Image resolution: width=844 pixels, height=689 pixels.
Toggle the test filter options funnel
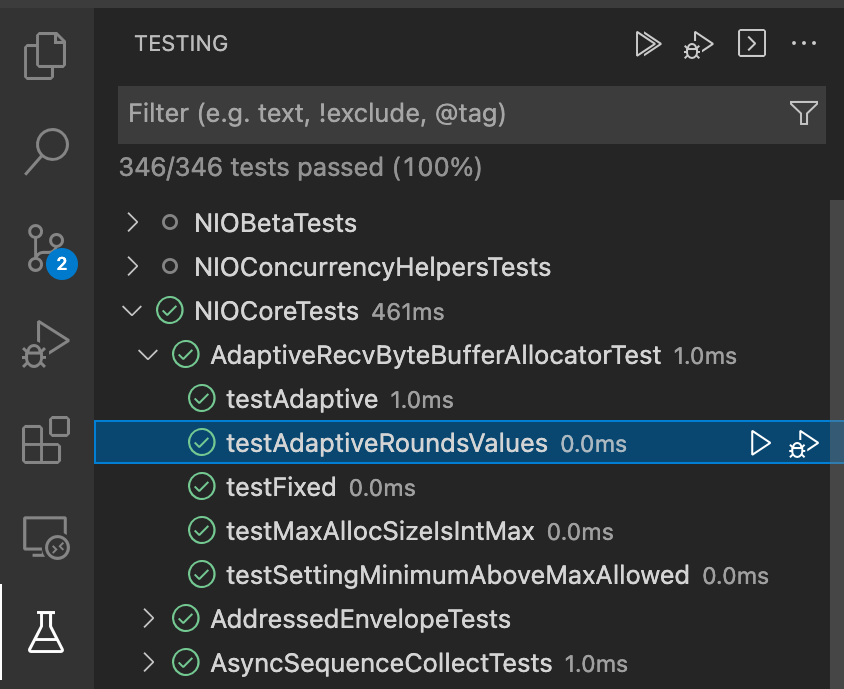[803, 114]
